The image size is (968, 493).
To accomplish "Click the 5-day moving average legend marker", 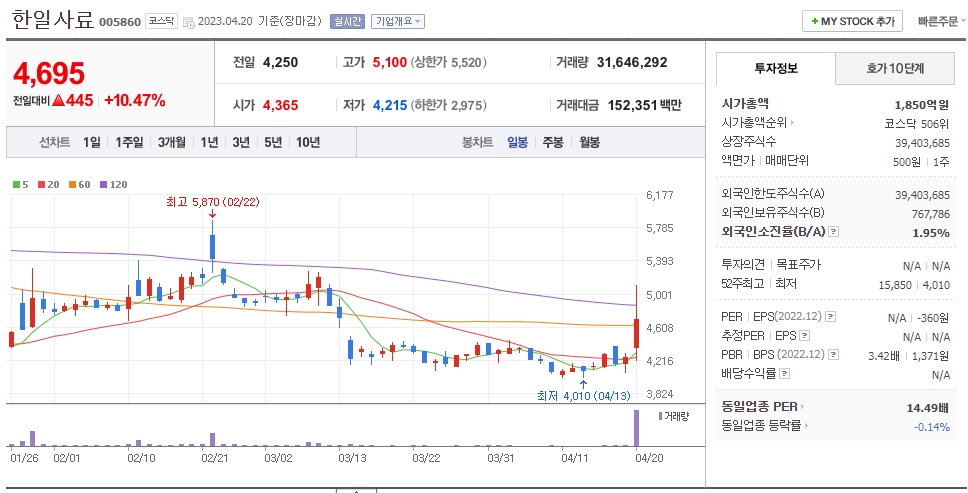I will [x=16, y=184].
